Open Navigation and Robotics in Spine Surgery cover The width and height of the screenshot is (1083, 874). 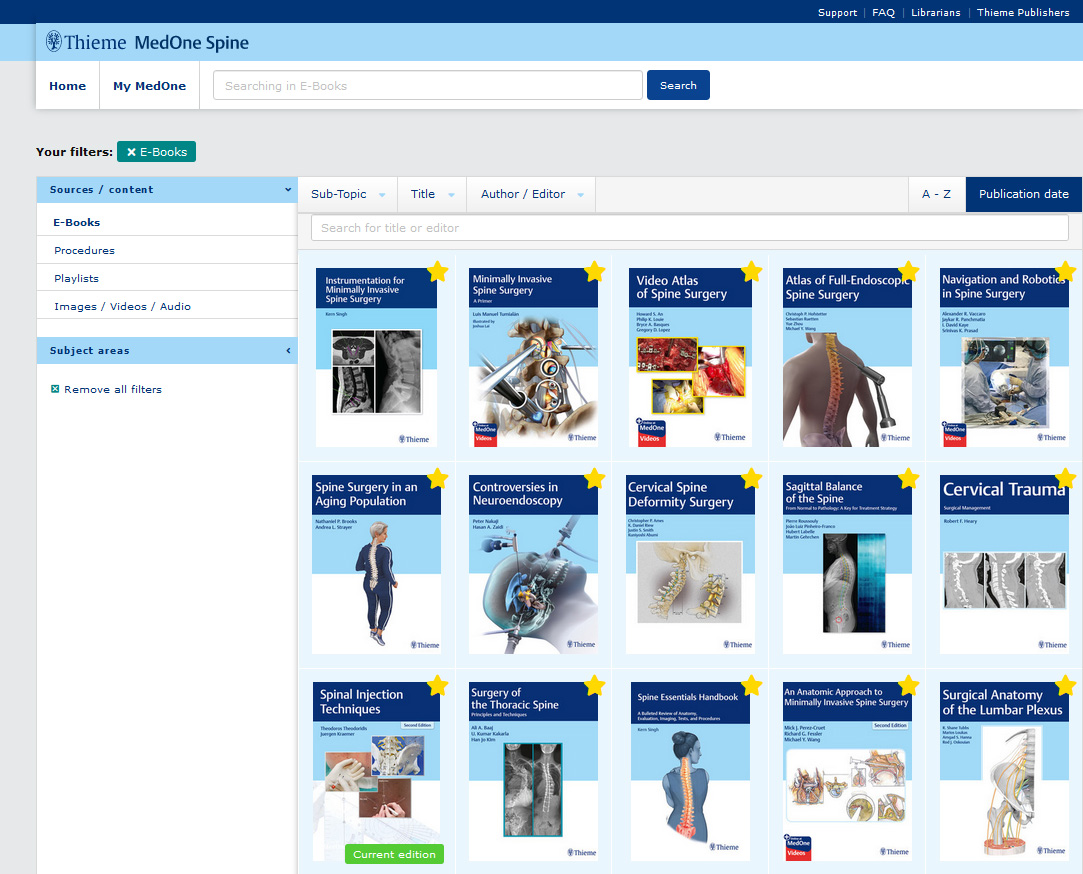pos(1004,357)
